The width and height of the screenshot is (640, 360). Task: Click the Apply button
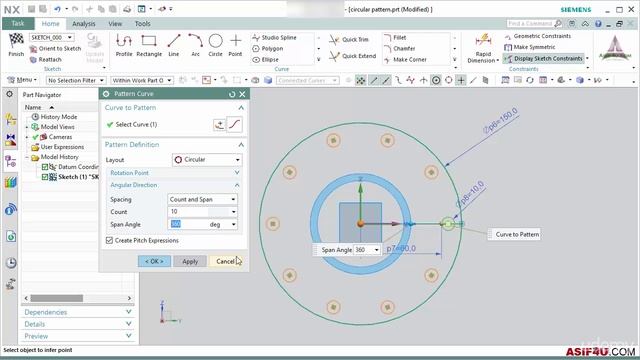point(190,261)
